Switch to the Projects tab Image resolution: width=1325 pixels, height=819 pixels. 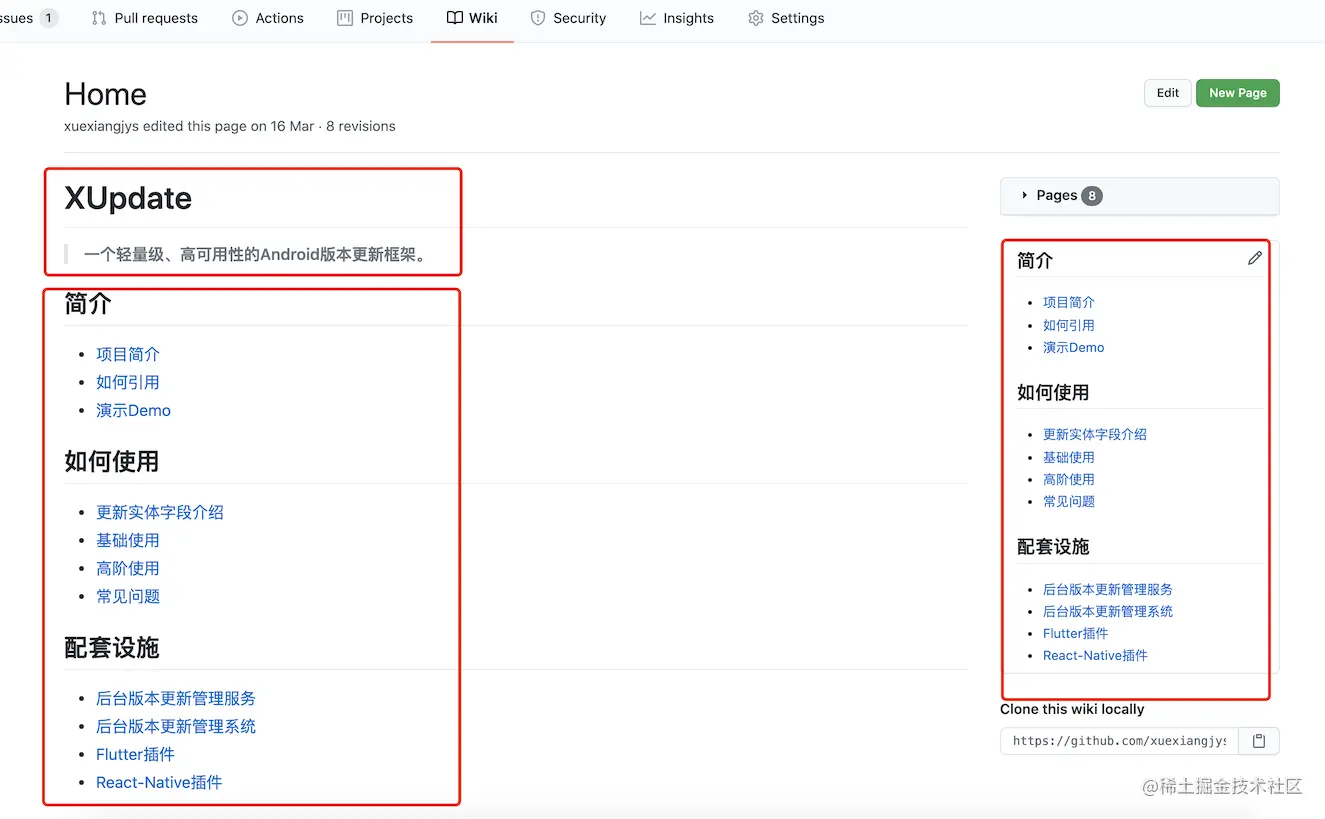(375, 18)
